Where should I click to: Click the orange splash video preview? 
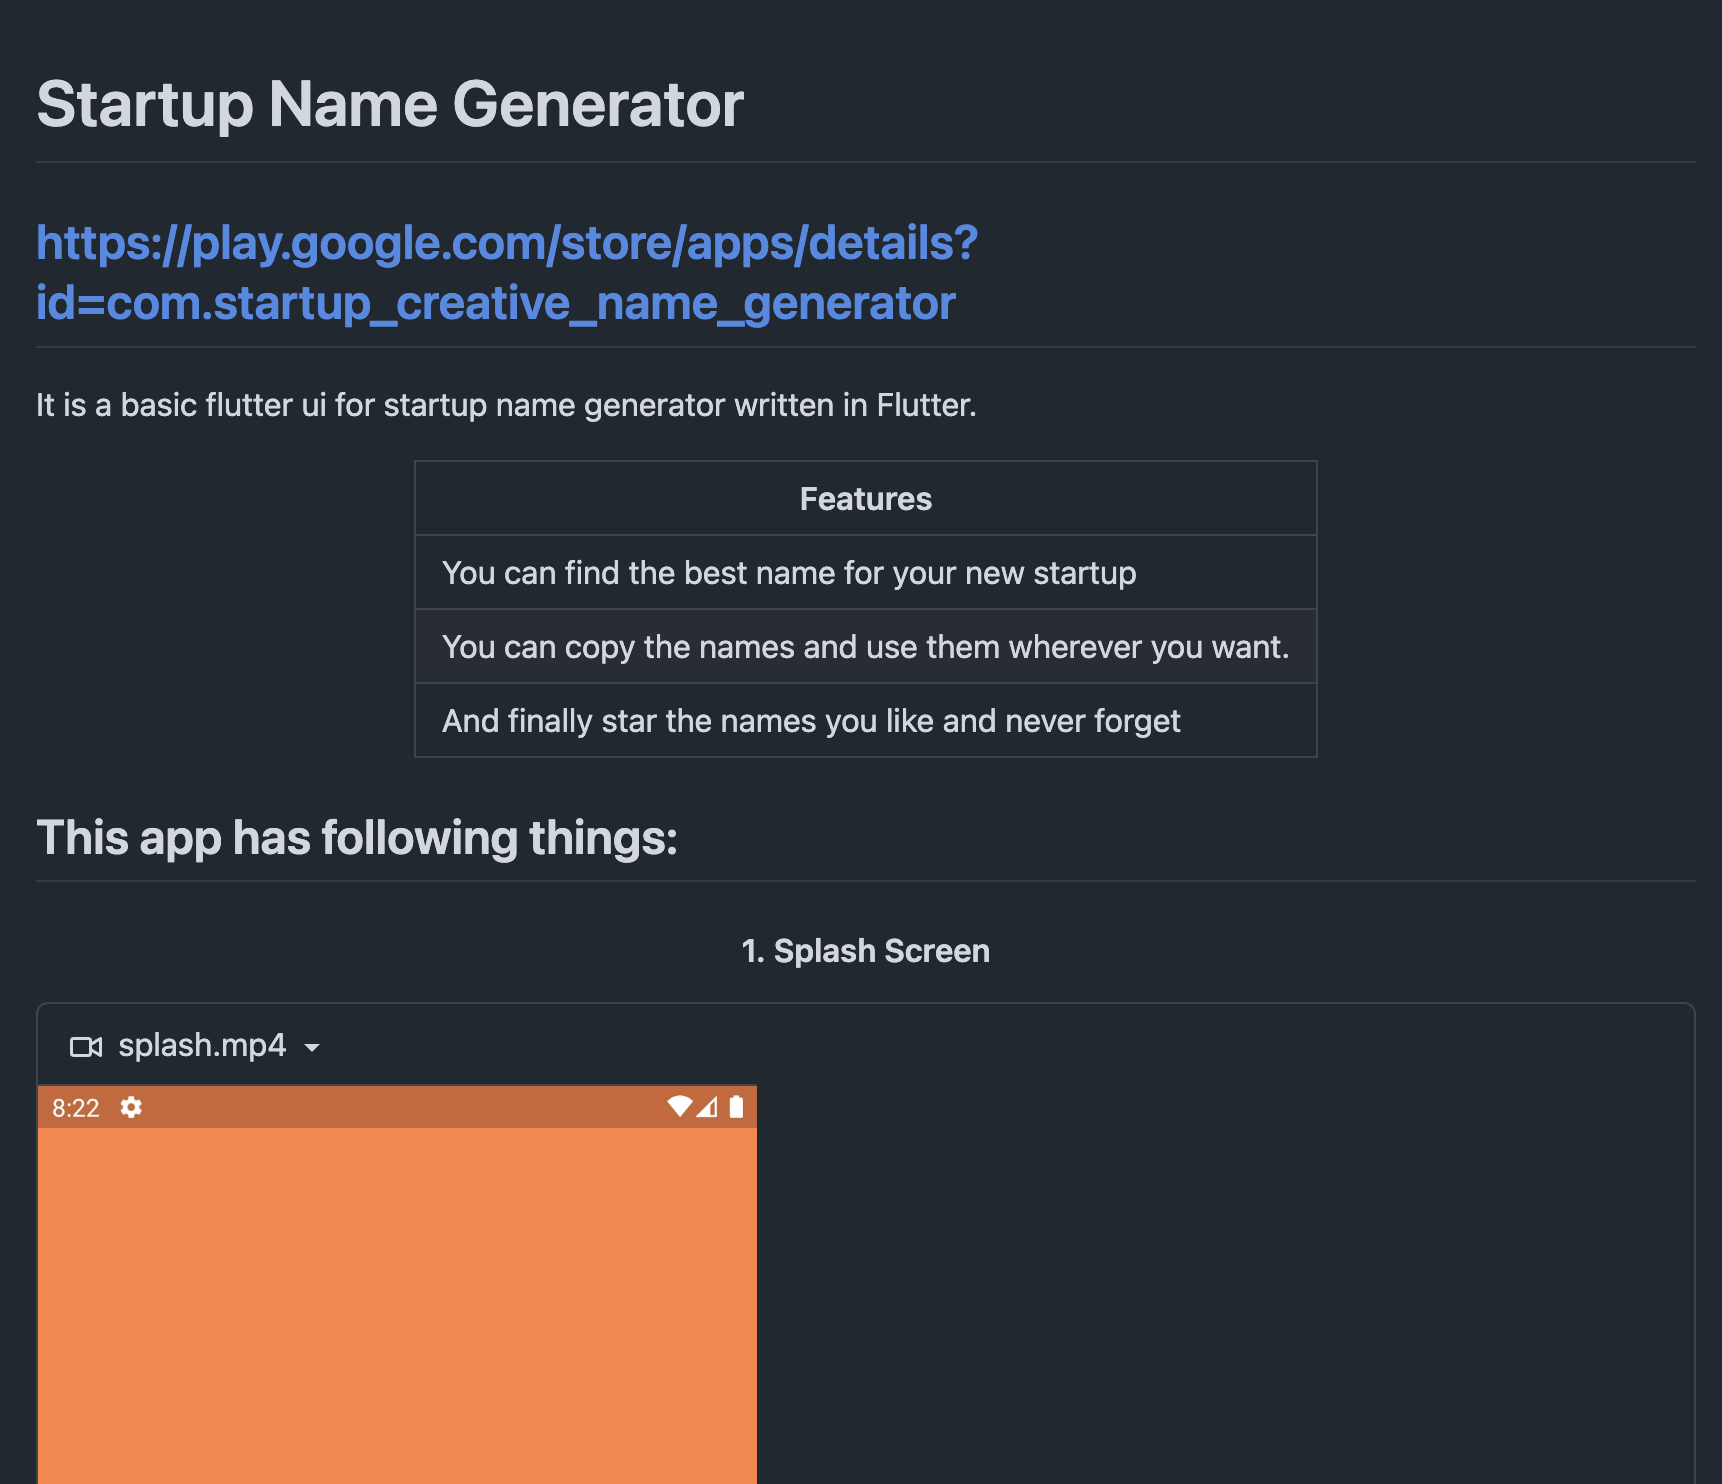[x=397, y=1300]
